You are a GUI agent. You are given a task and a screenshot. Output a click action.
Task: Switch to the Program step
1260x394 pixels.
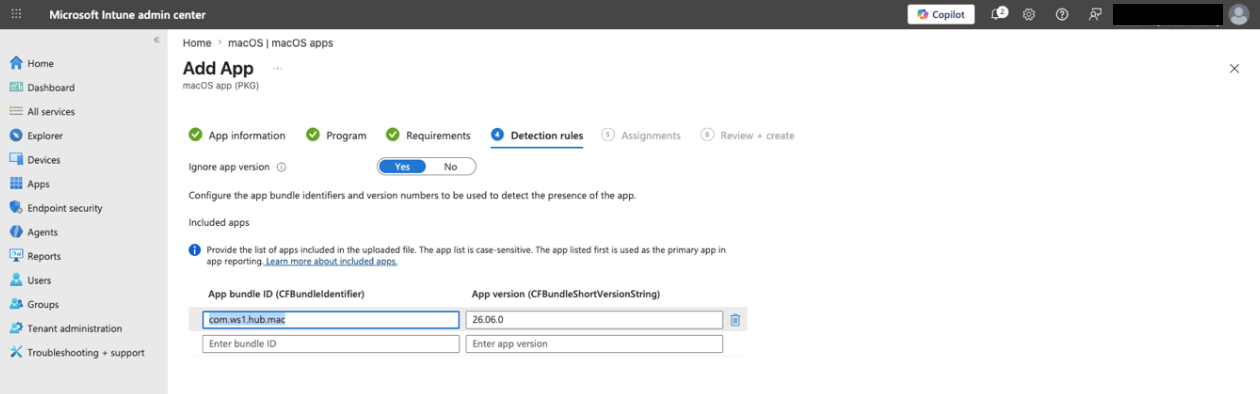pos(336,135)
